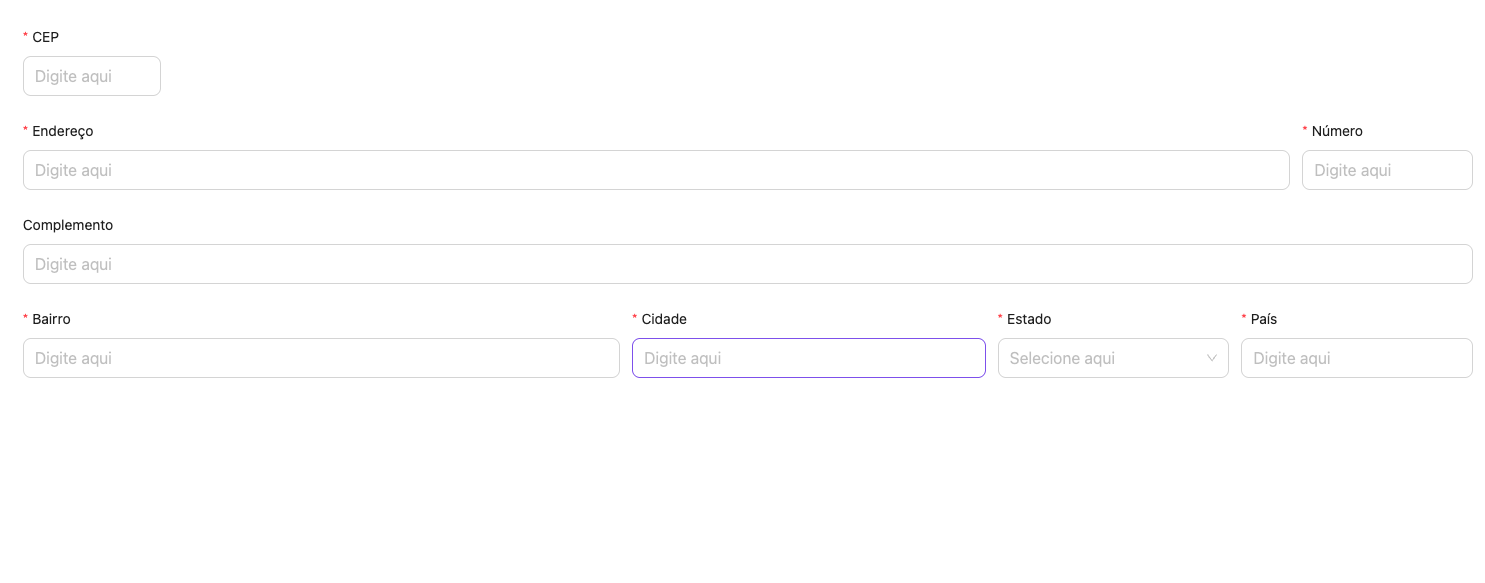Click into the Endereço text field

(x=656, y=170)
